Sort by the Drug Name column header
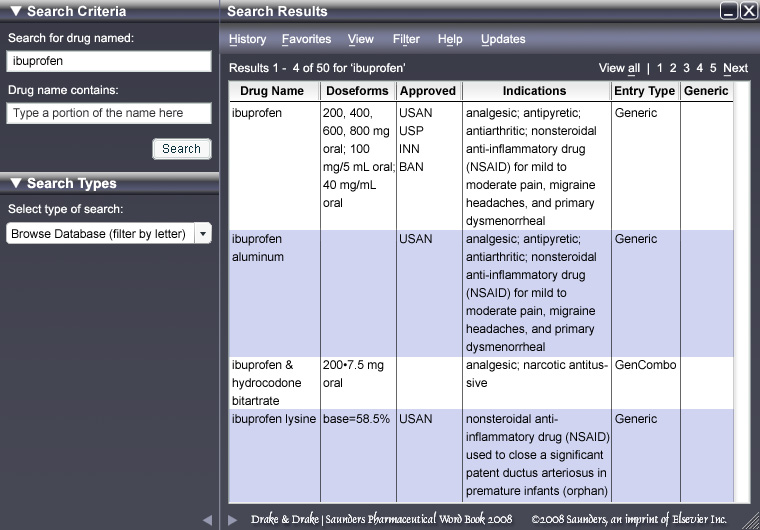Image resolution: width=760 pixels, height=530 pixels. (272, 91)
